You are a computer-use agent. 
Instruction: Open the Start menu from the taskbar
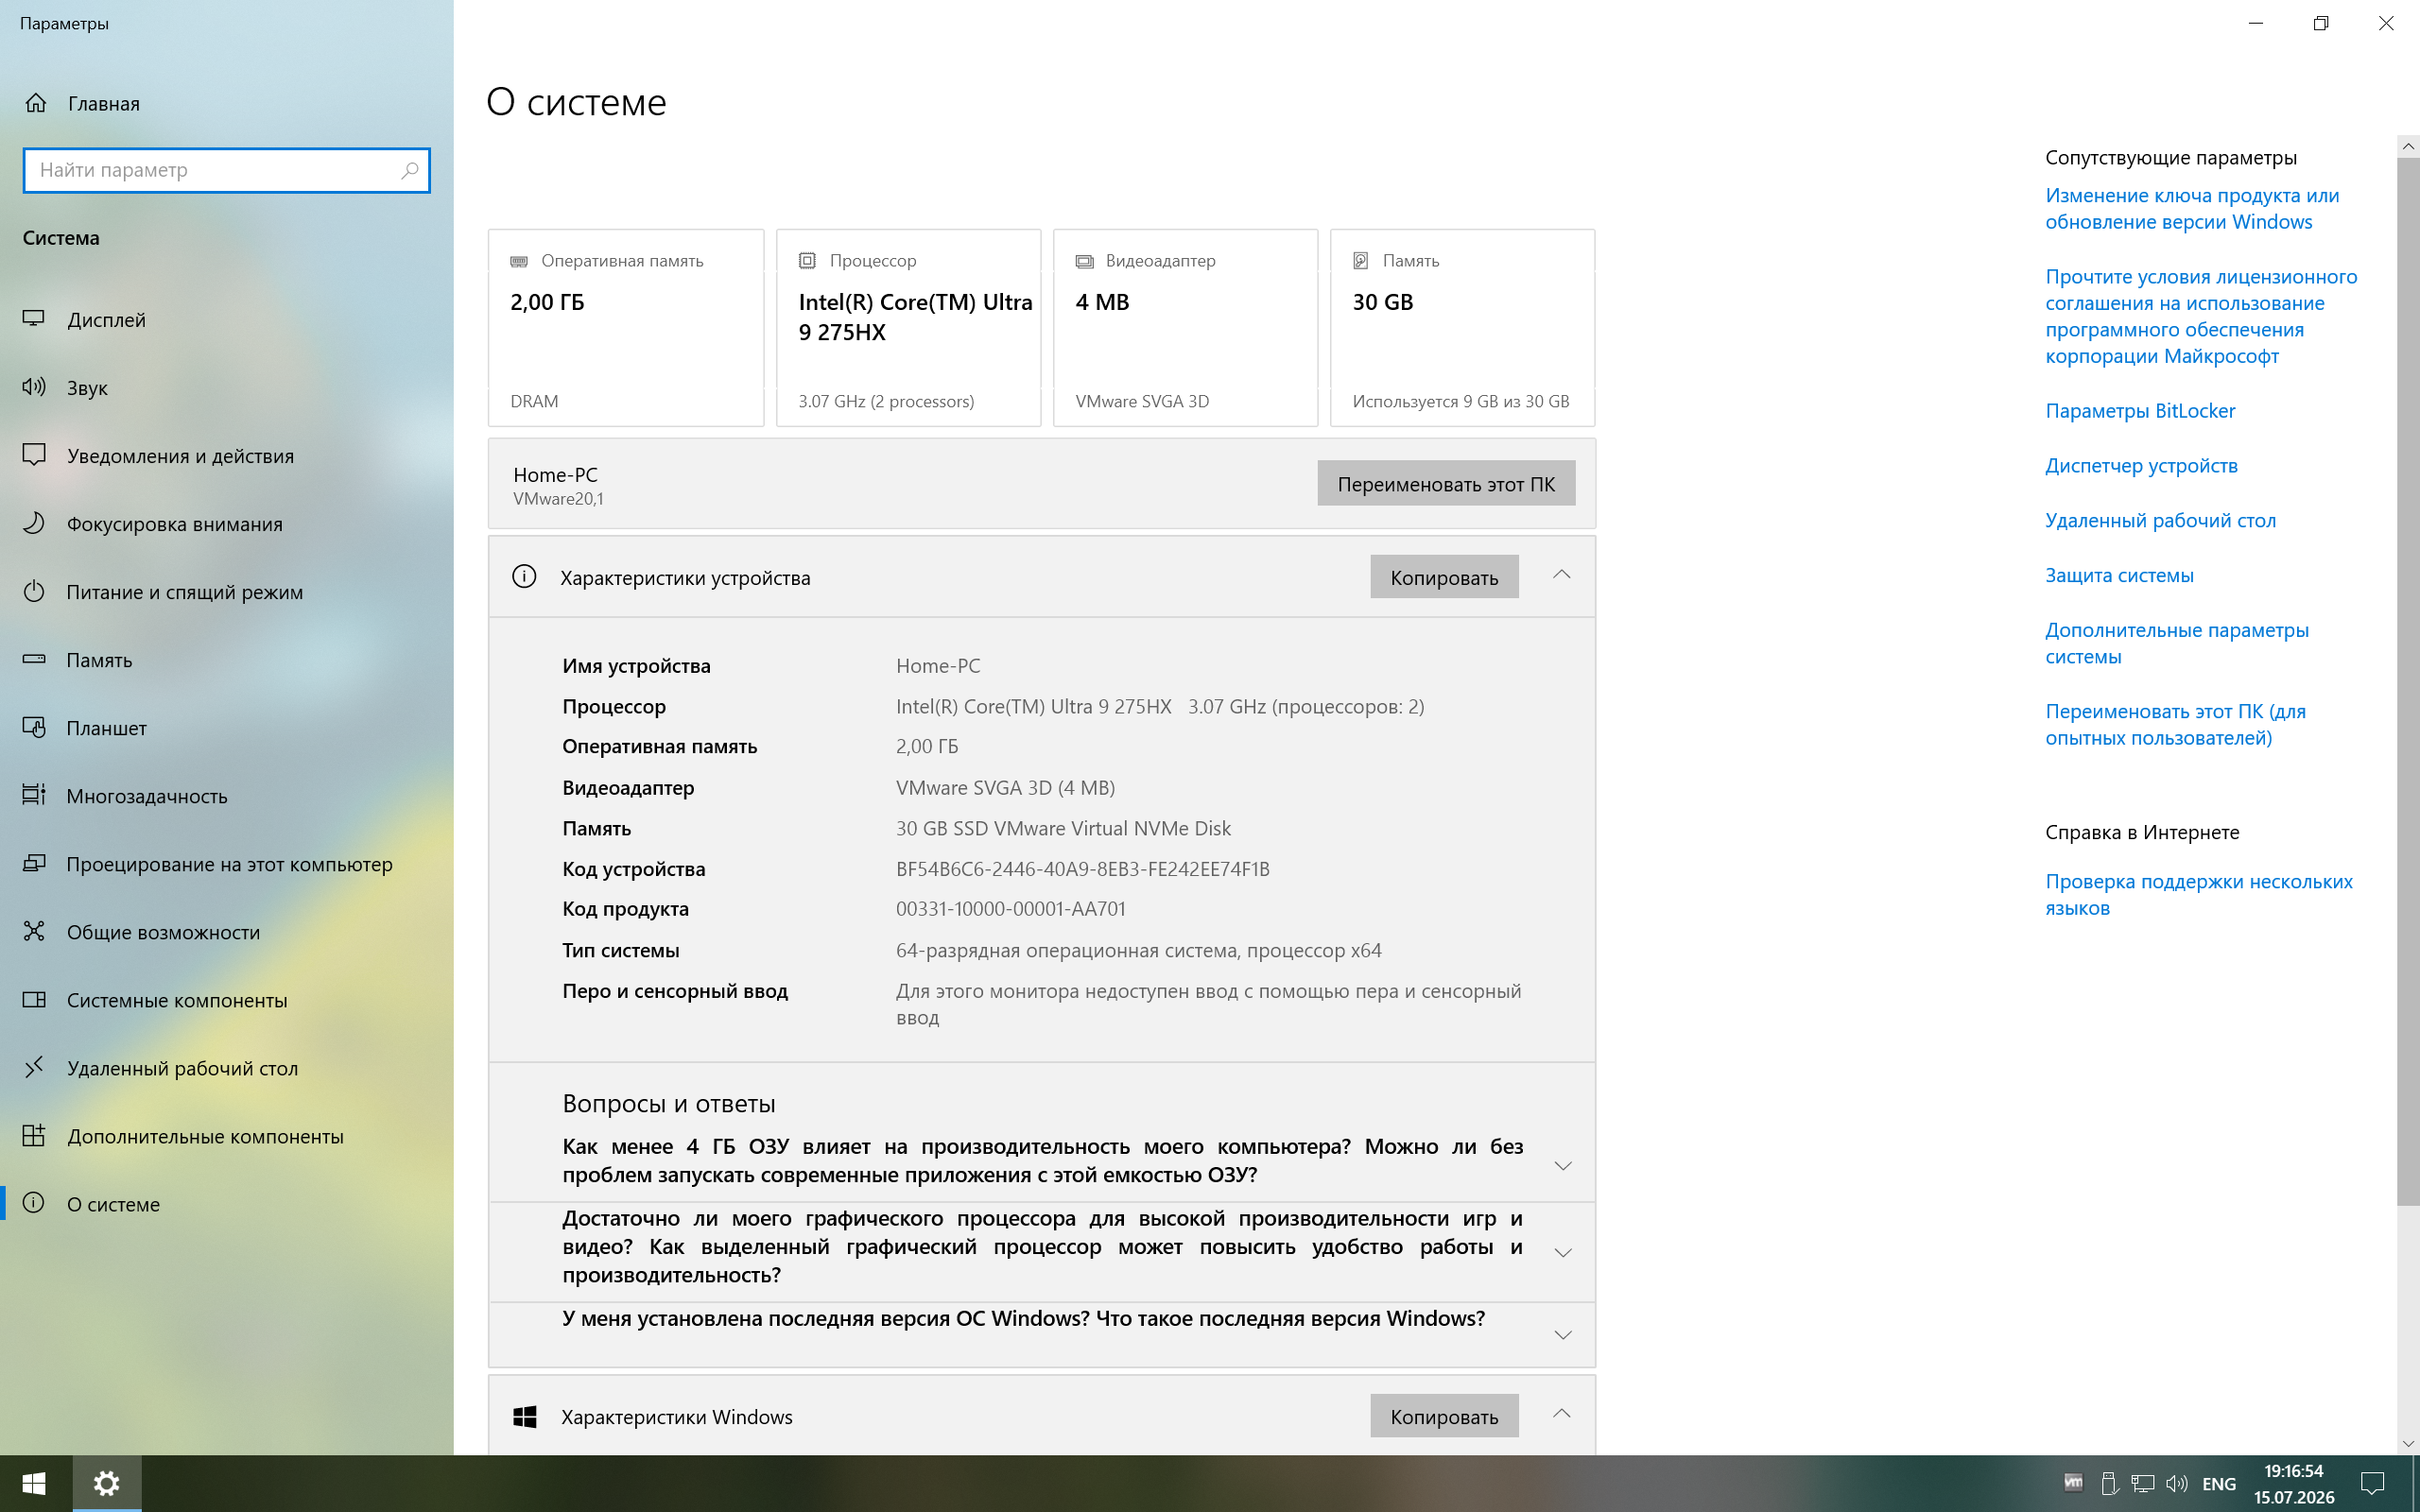coord(35,1484)
